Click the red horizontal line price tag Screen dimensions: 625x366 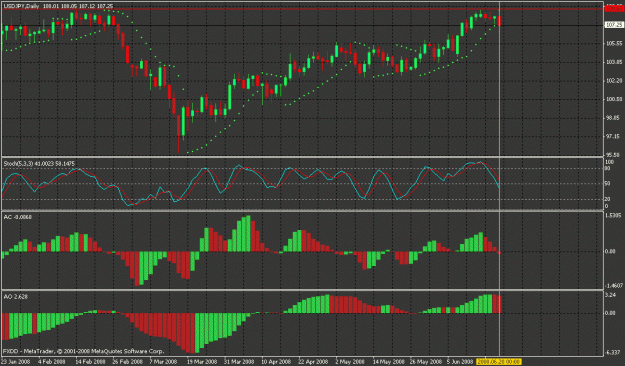click(x=614, y=8)
